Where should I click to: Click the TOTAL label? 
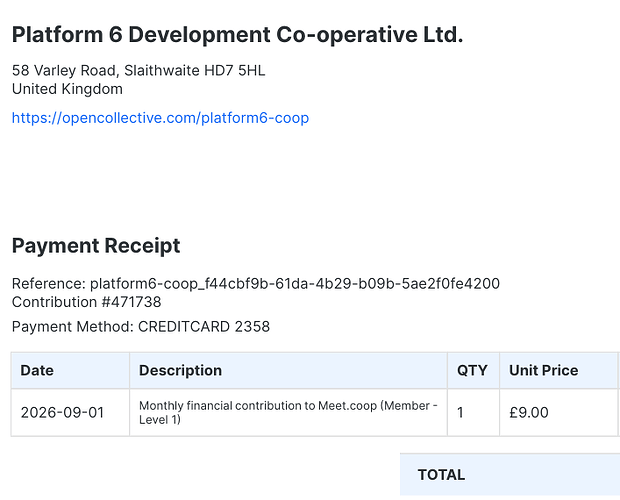pos(441,475)
